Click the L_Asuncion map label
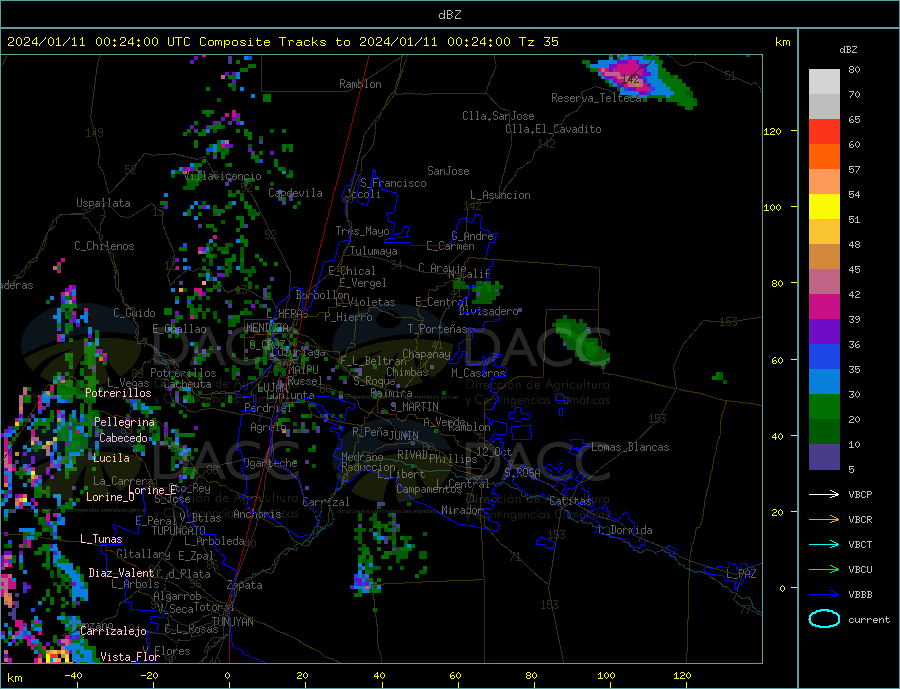This screenshot has width=900, height=689. (501, 195)
